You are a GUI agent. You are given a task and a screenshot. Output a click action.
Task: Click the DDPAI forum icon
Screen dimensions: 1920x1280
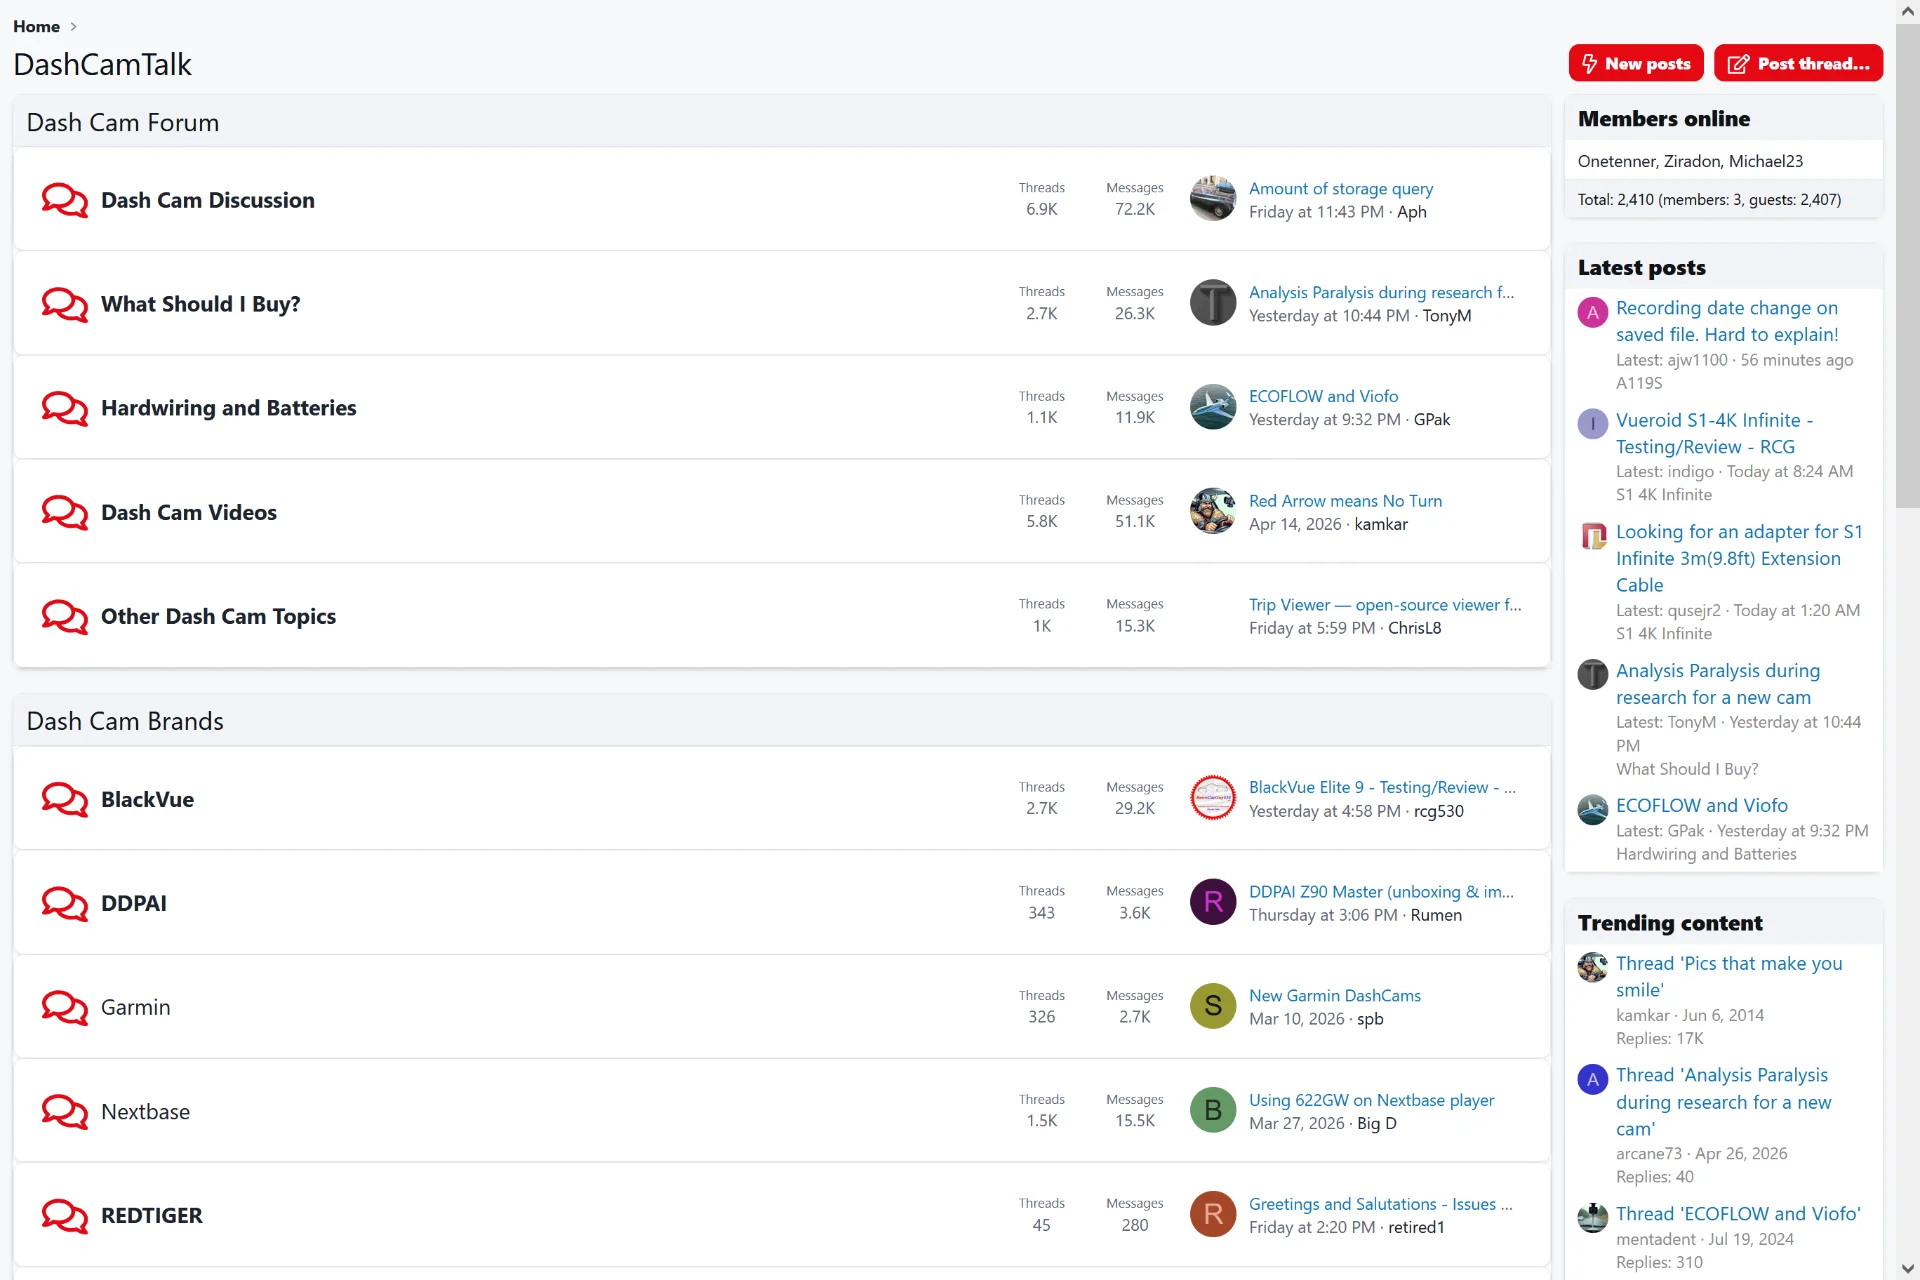(x=64, y=903)
